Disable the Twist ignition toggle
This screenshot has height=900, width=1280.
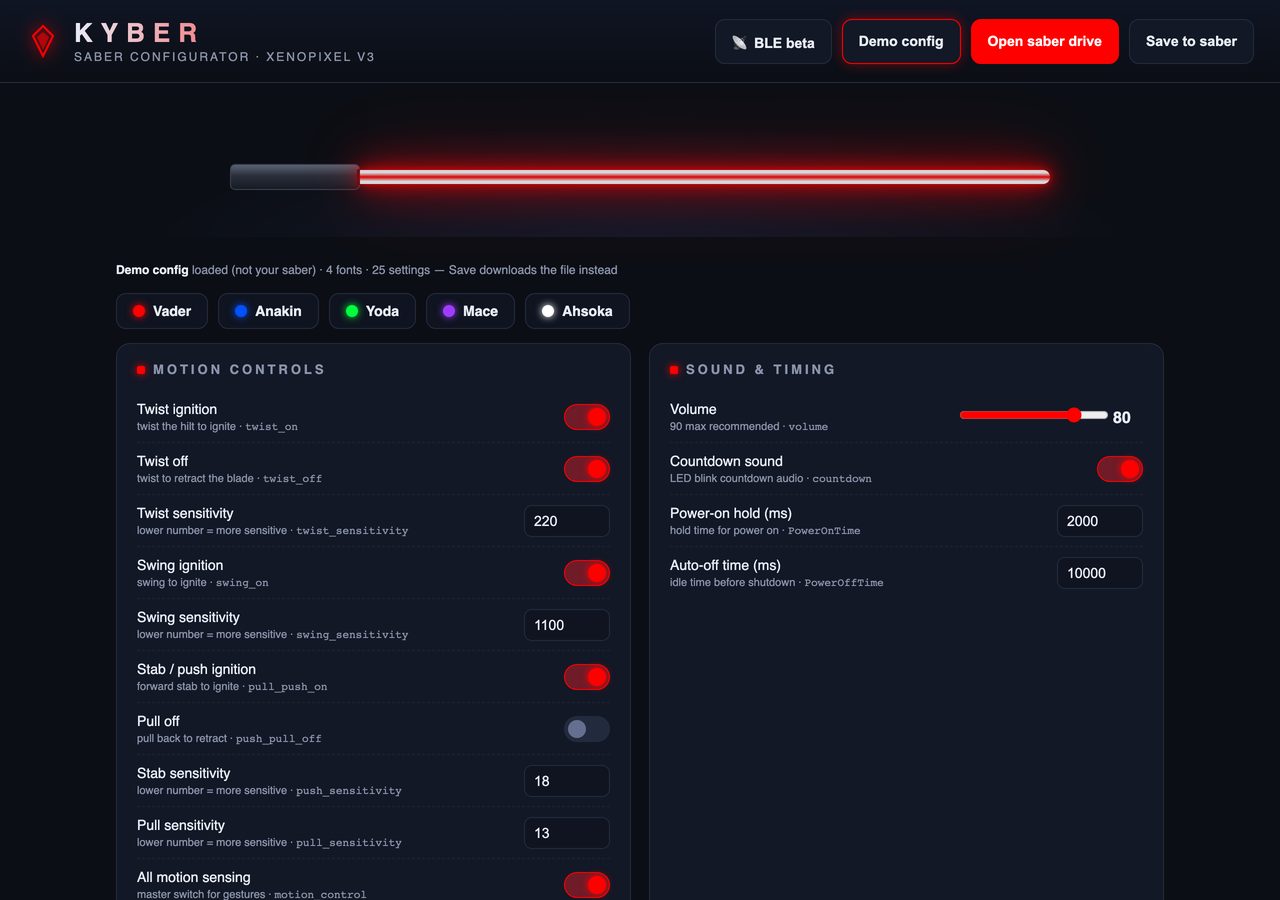(587, 417)
